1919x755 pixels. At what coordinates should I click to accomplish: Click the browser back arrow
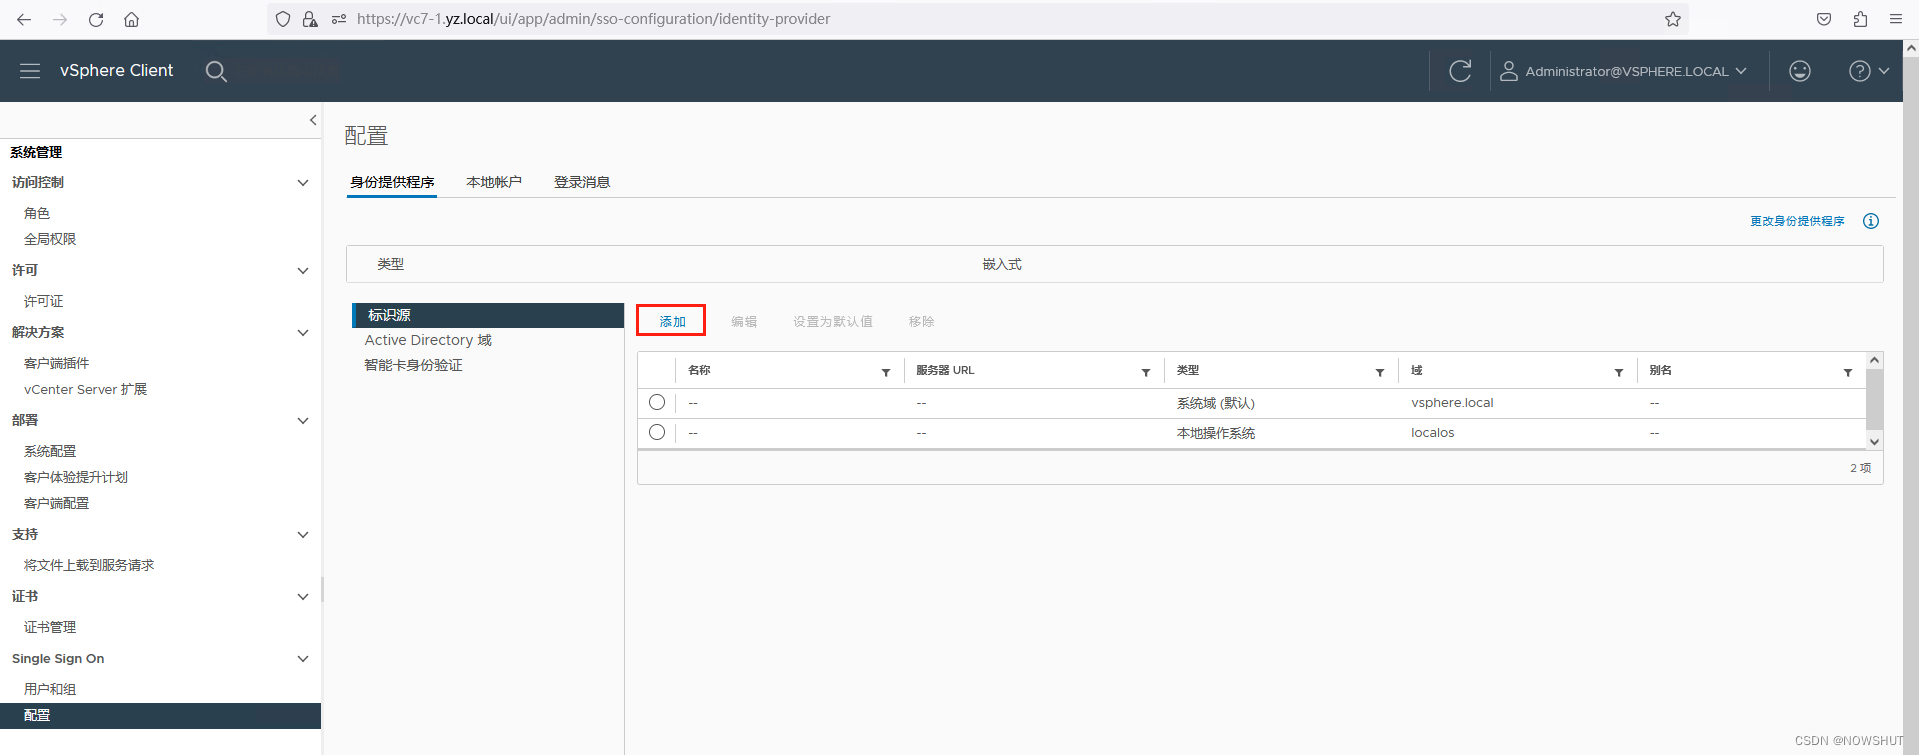pos(24,19)
